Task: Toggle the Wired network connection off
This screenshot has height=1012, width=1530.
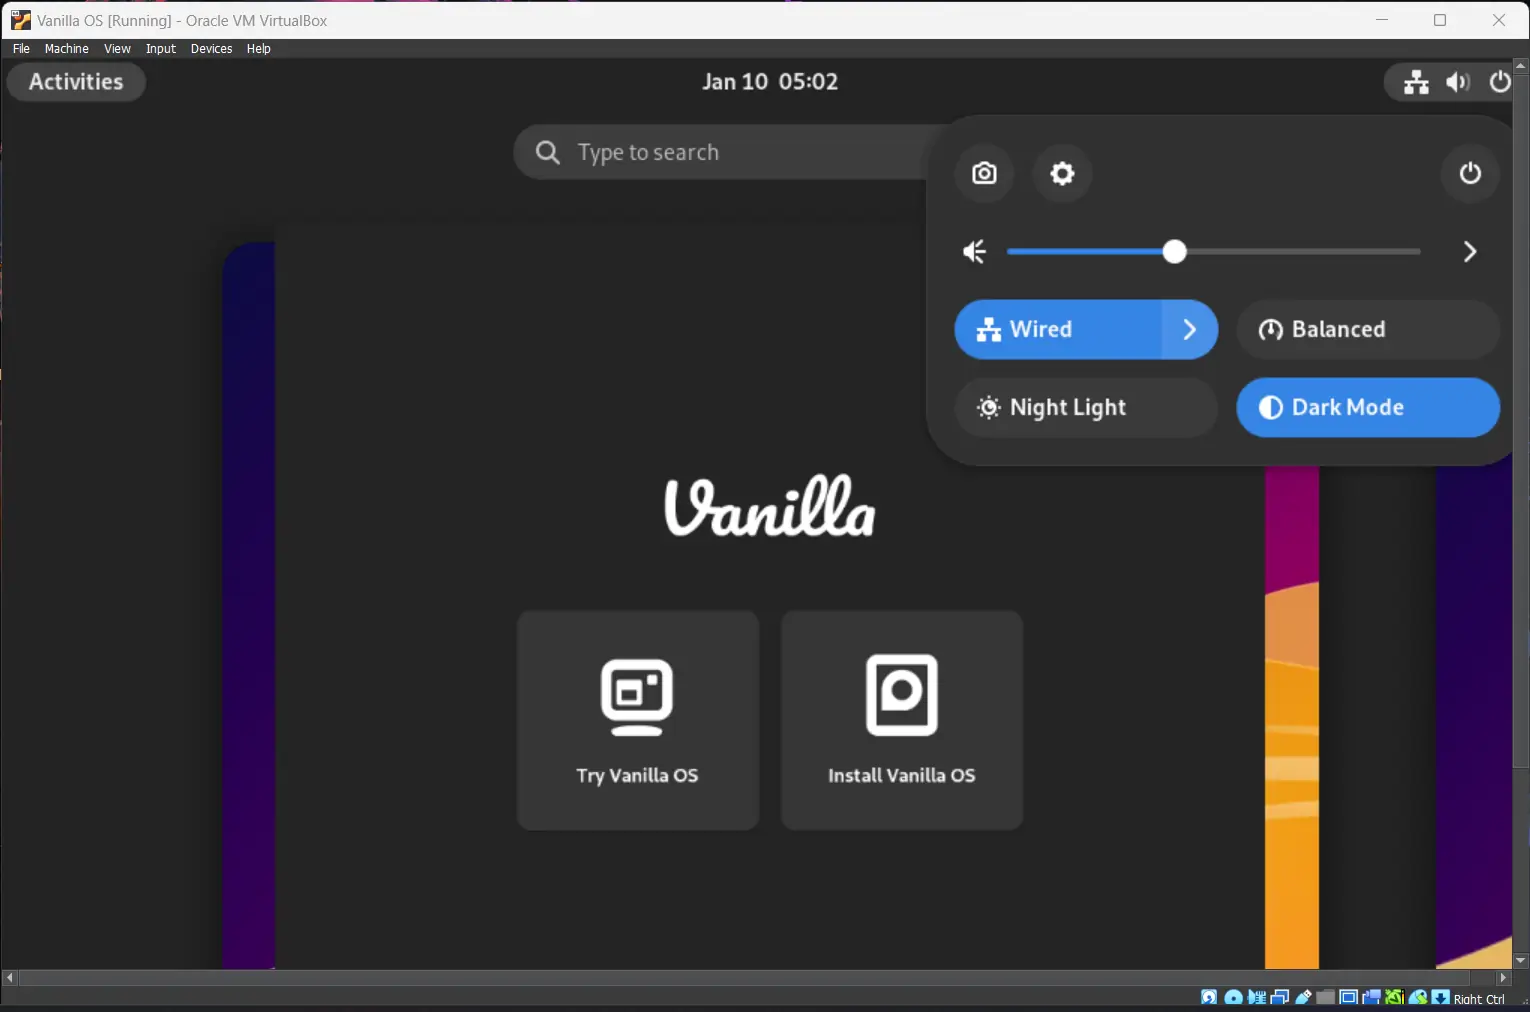Action: (1058, 329)
